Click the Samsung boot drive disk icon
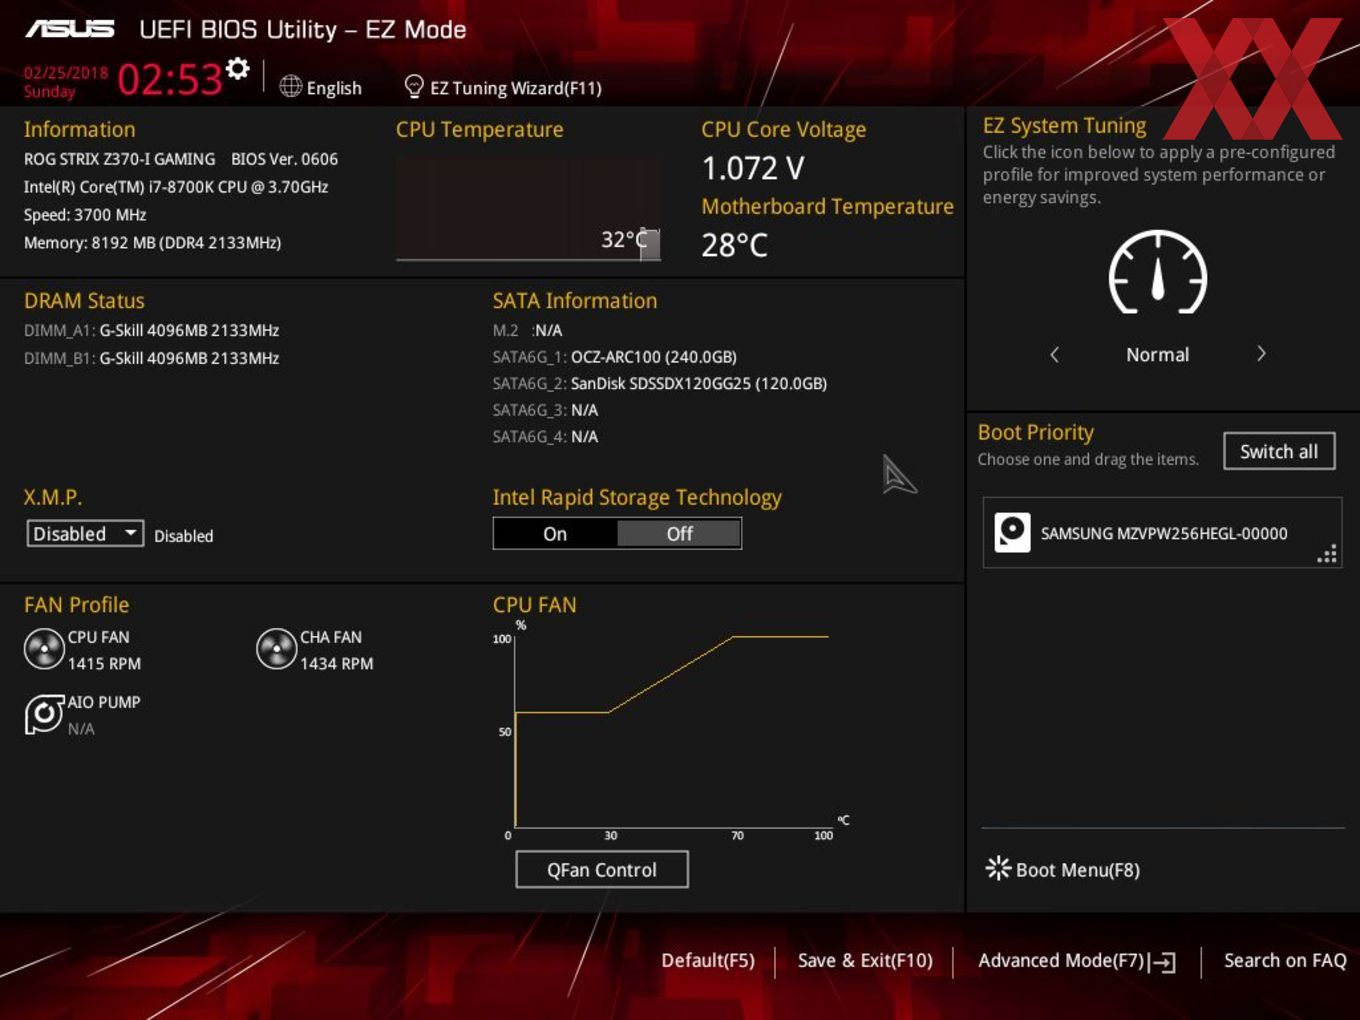The width and height of the screenshot is (1360, 1020). (x=1012, y=533)
